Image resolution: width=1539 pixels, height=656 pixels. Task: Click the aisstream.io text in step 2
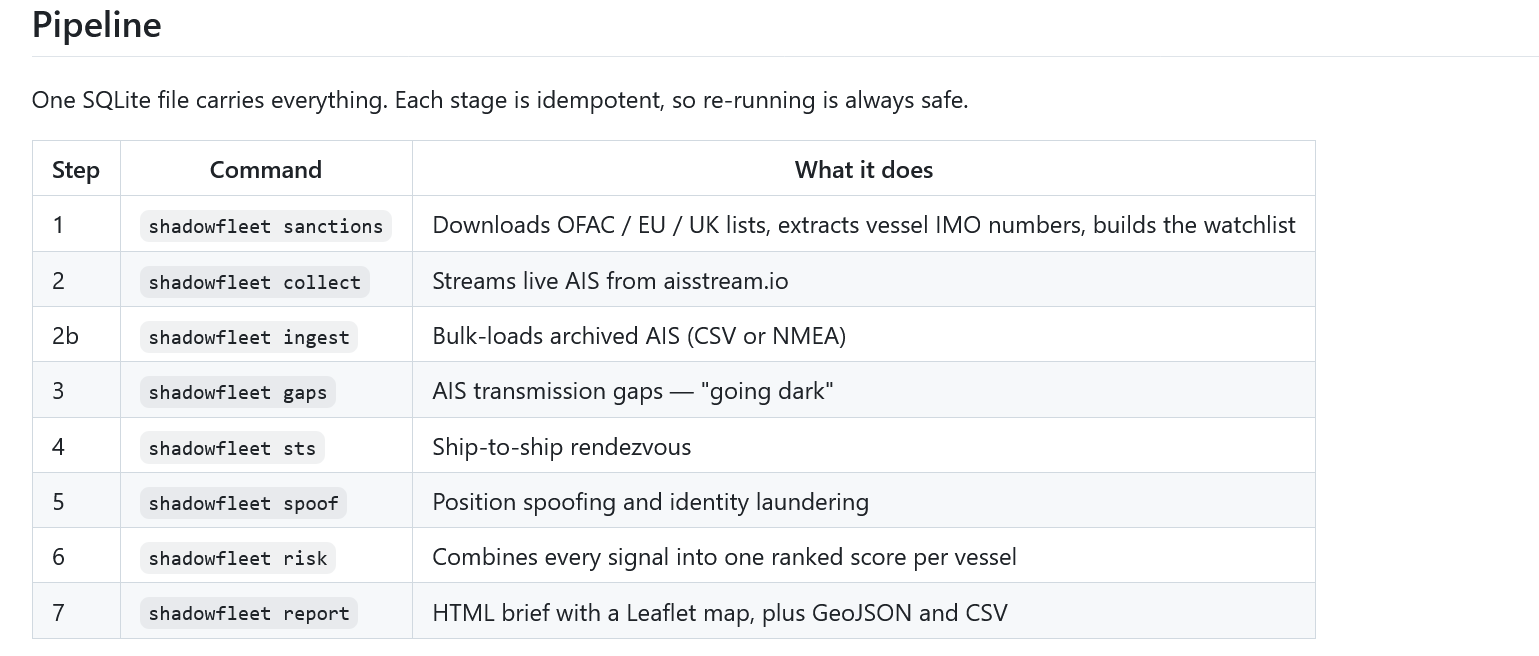726,281
